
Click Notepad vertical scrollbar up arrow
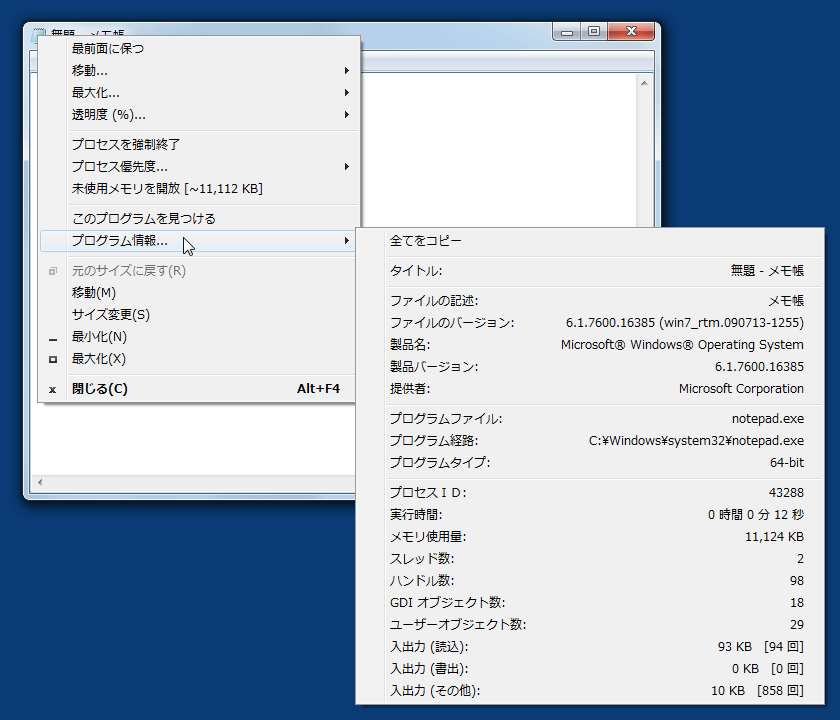[644, 83]
